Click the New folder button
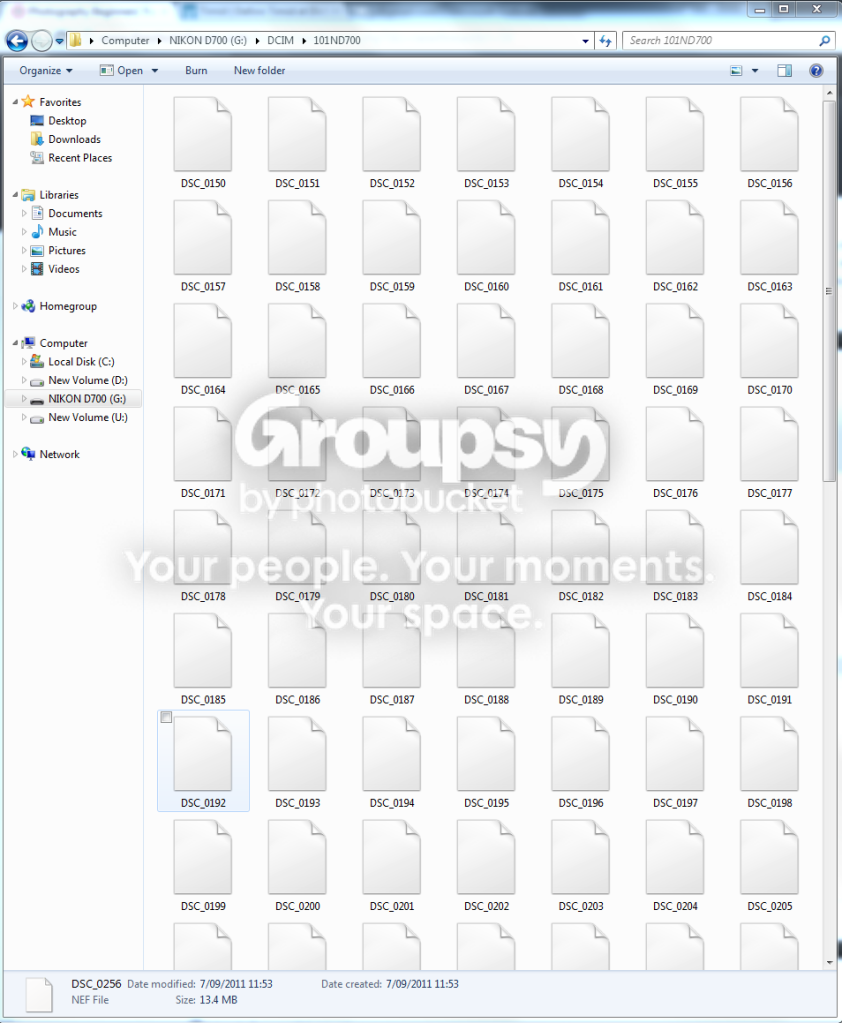 (260, 70)
